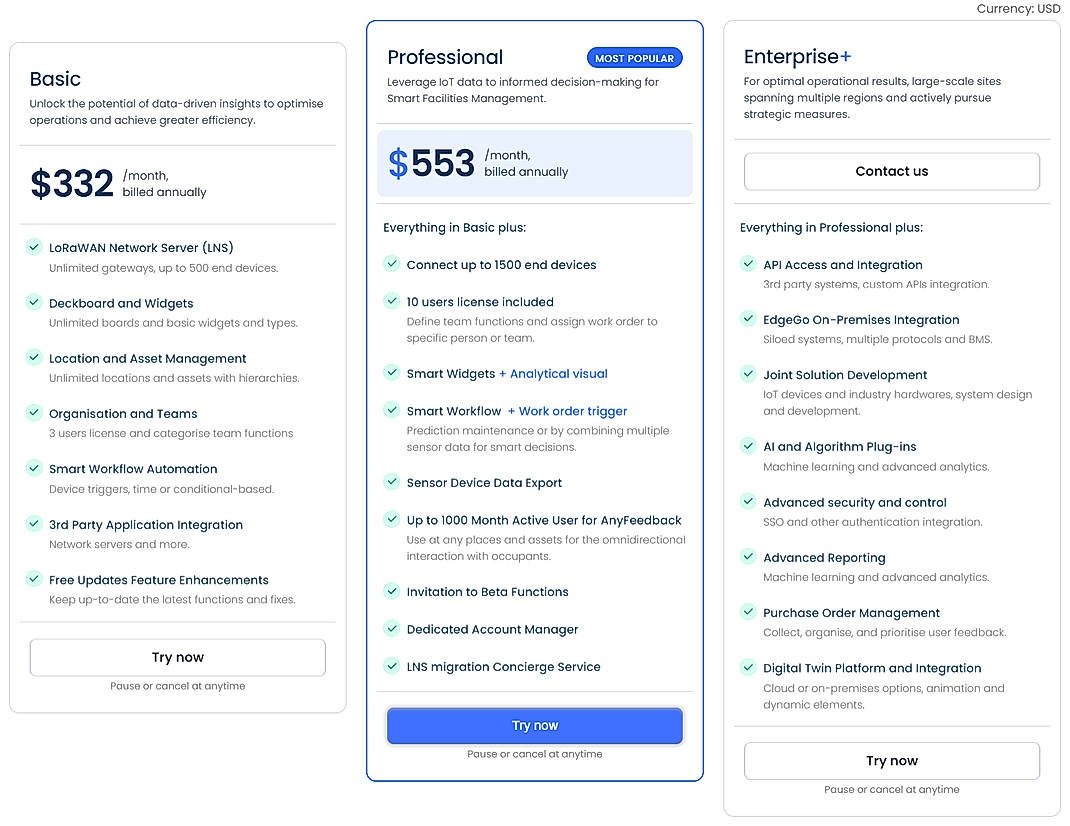Screen dimensions: 1070x826
Task: Click the checkmark beside API Access and Integration
Action: point(748,264)
